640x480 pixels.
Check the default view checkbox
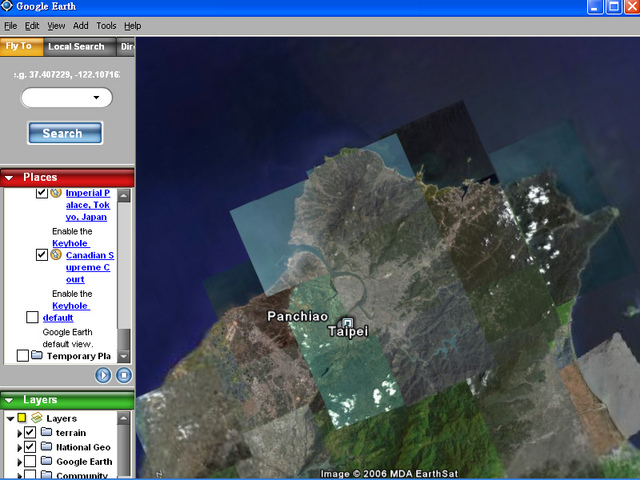(x=32, y=317)
